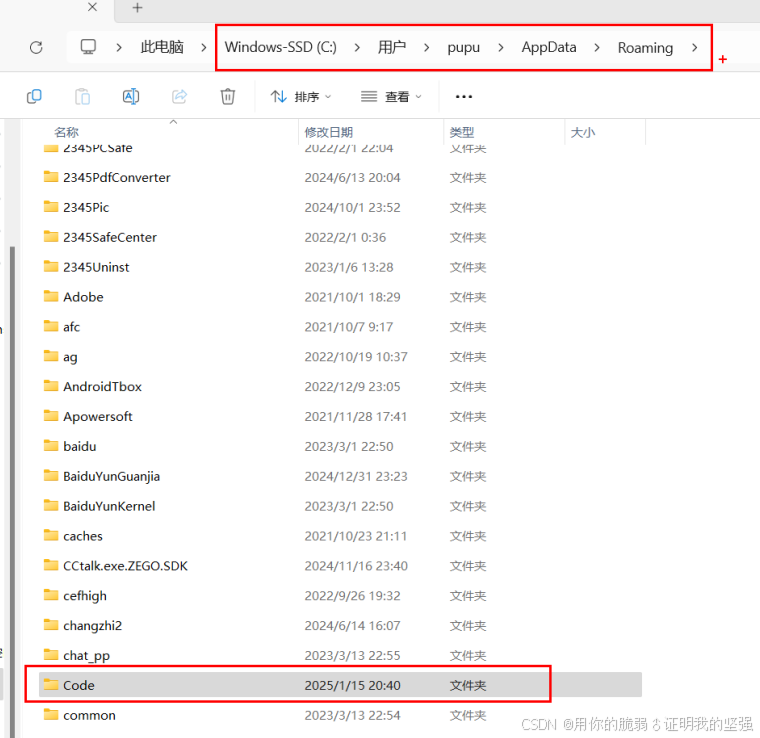Image resolution: width=760 pixels, height=738 pixels.
Task: Sort by 大小 column header
Action: click(x=583, y=132)
